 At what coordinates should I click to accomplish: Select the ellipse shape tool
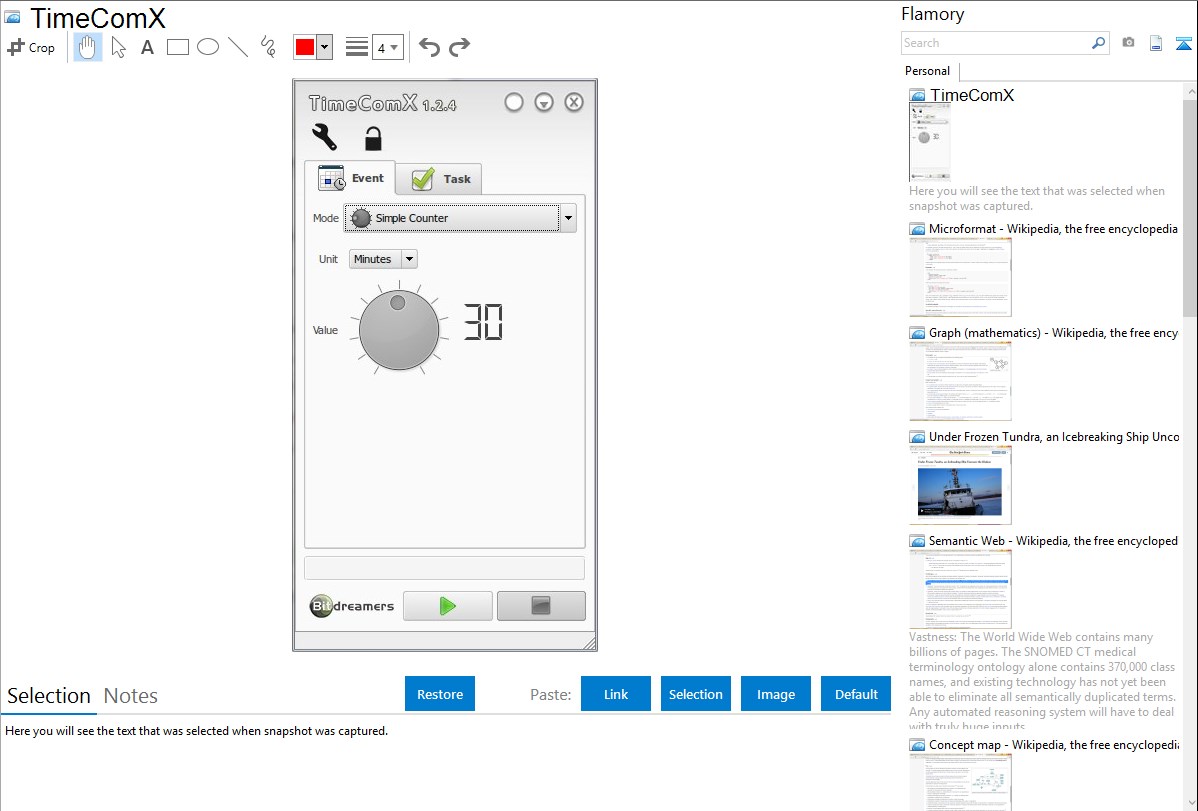coord(208,47)
